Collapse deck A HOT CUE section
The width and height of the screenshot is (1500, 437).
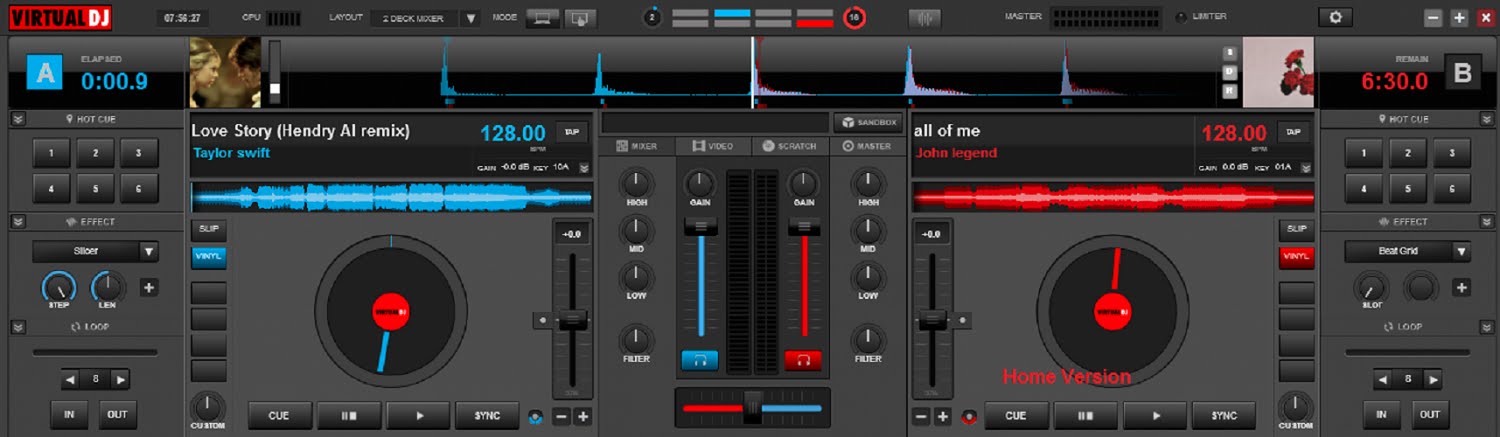[x=18, y=119]
